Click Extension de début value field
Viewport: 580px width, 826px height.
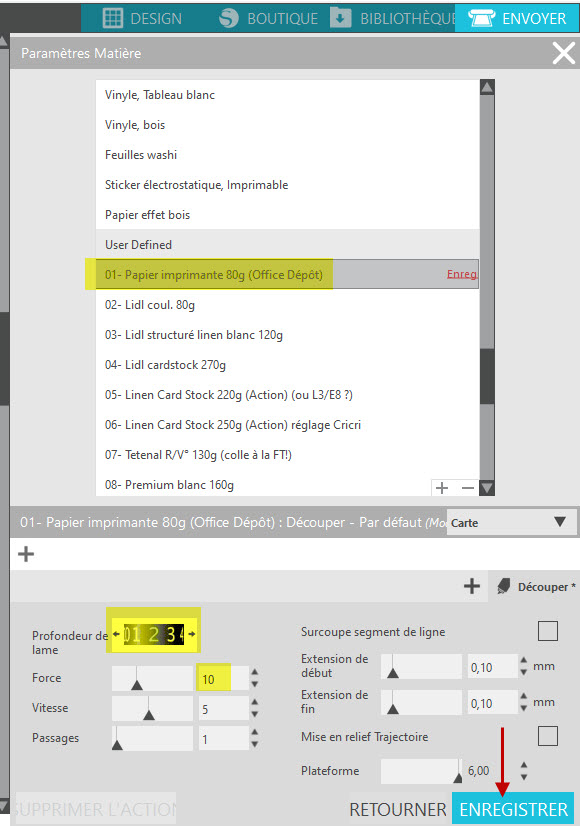[492, 667]
